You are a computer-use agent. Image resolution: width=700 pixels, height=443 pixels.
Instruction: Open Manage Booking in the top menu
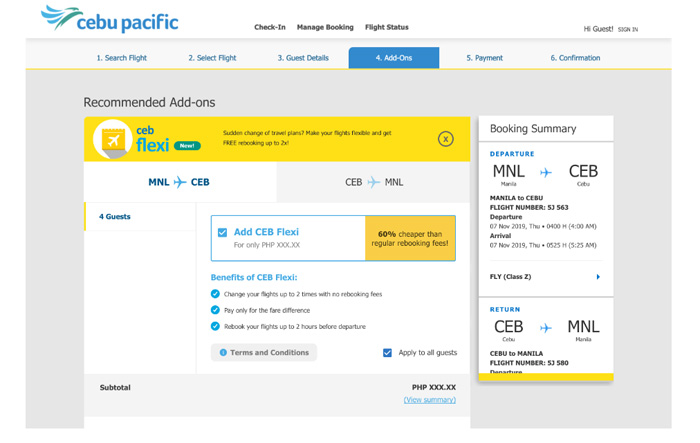coord(325,27)
